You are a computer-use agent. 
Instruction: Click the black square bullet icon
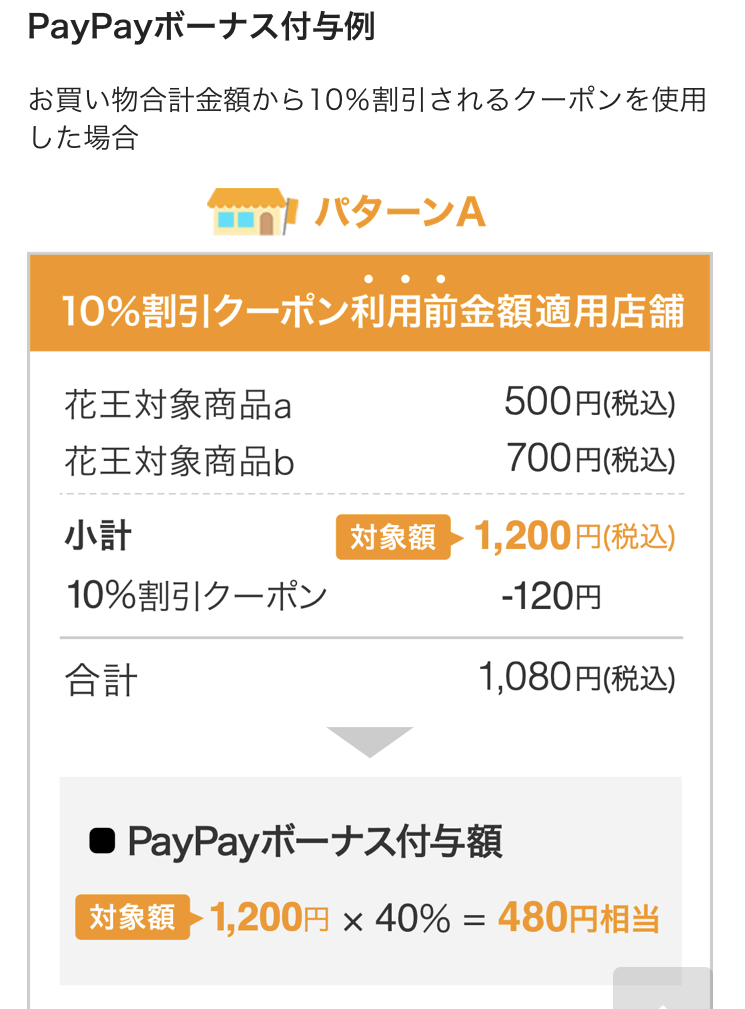102,842
